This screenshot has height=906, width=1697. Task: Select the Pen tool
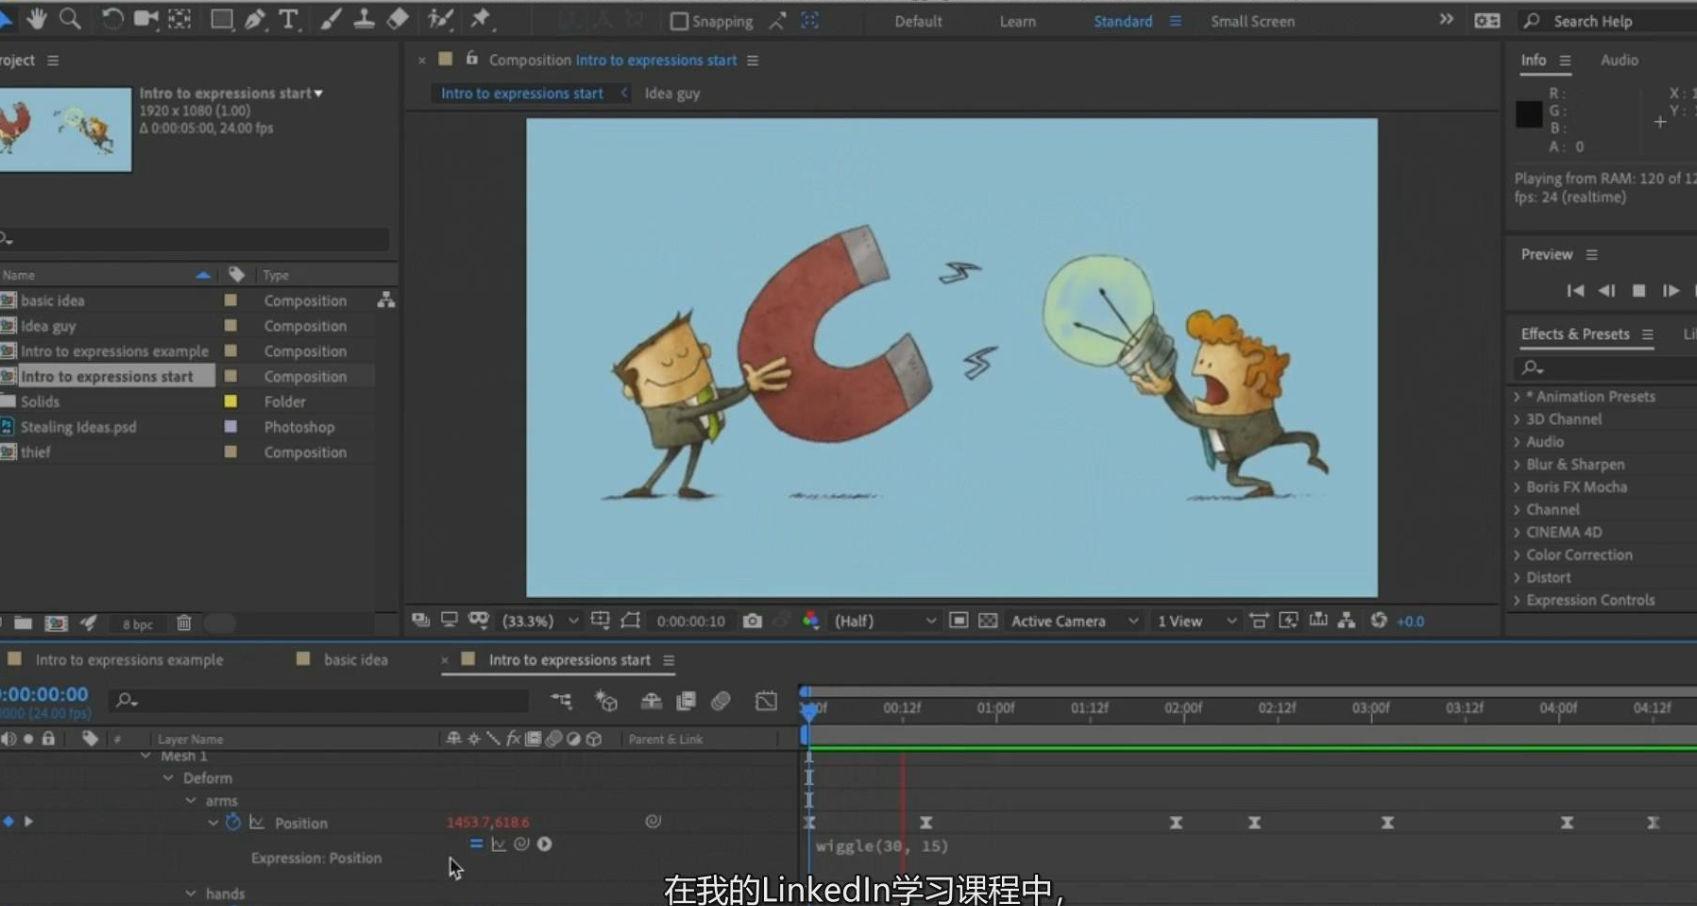(255, 19)
